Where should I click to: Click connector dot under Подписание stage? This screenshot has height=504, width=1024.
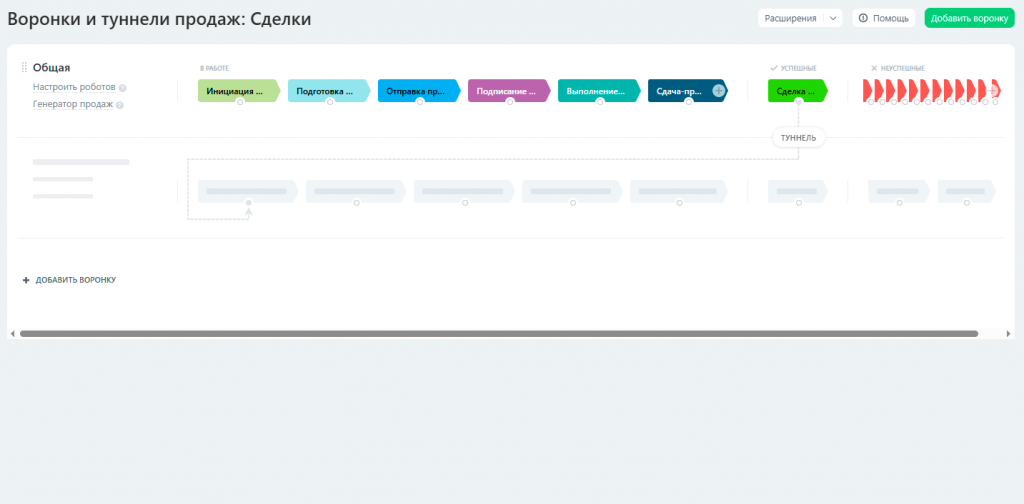pos(510,102)
